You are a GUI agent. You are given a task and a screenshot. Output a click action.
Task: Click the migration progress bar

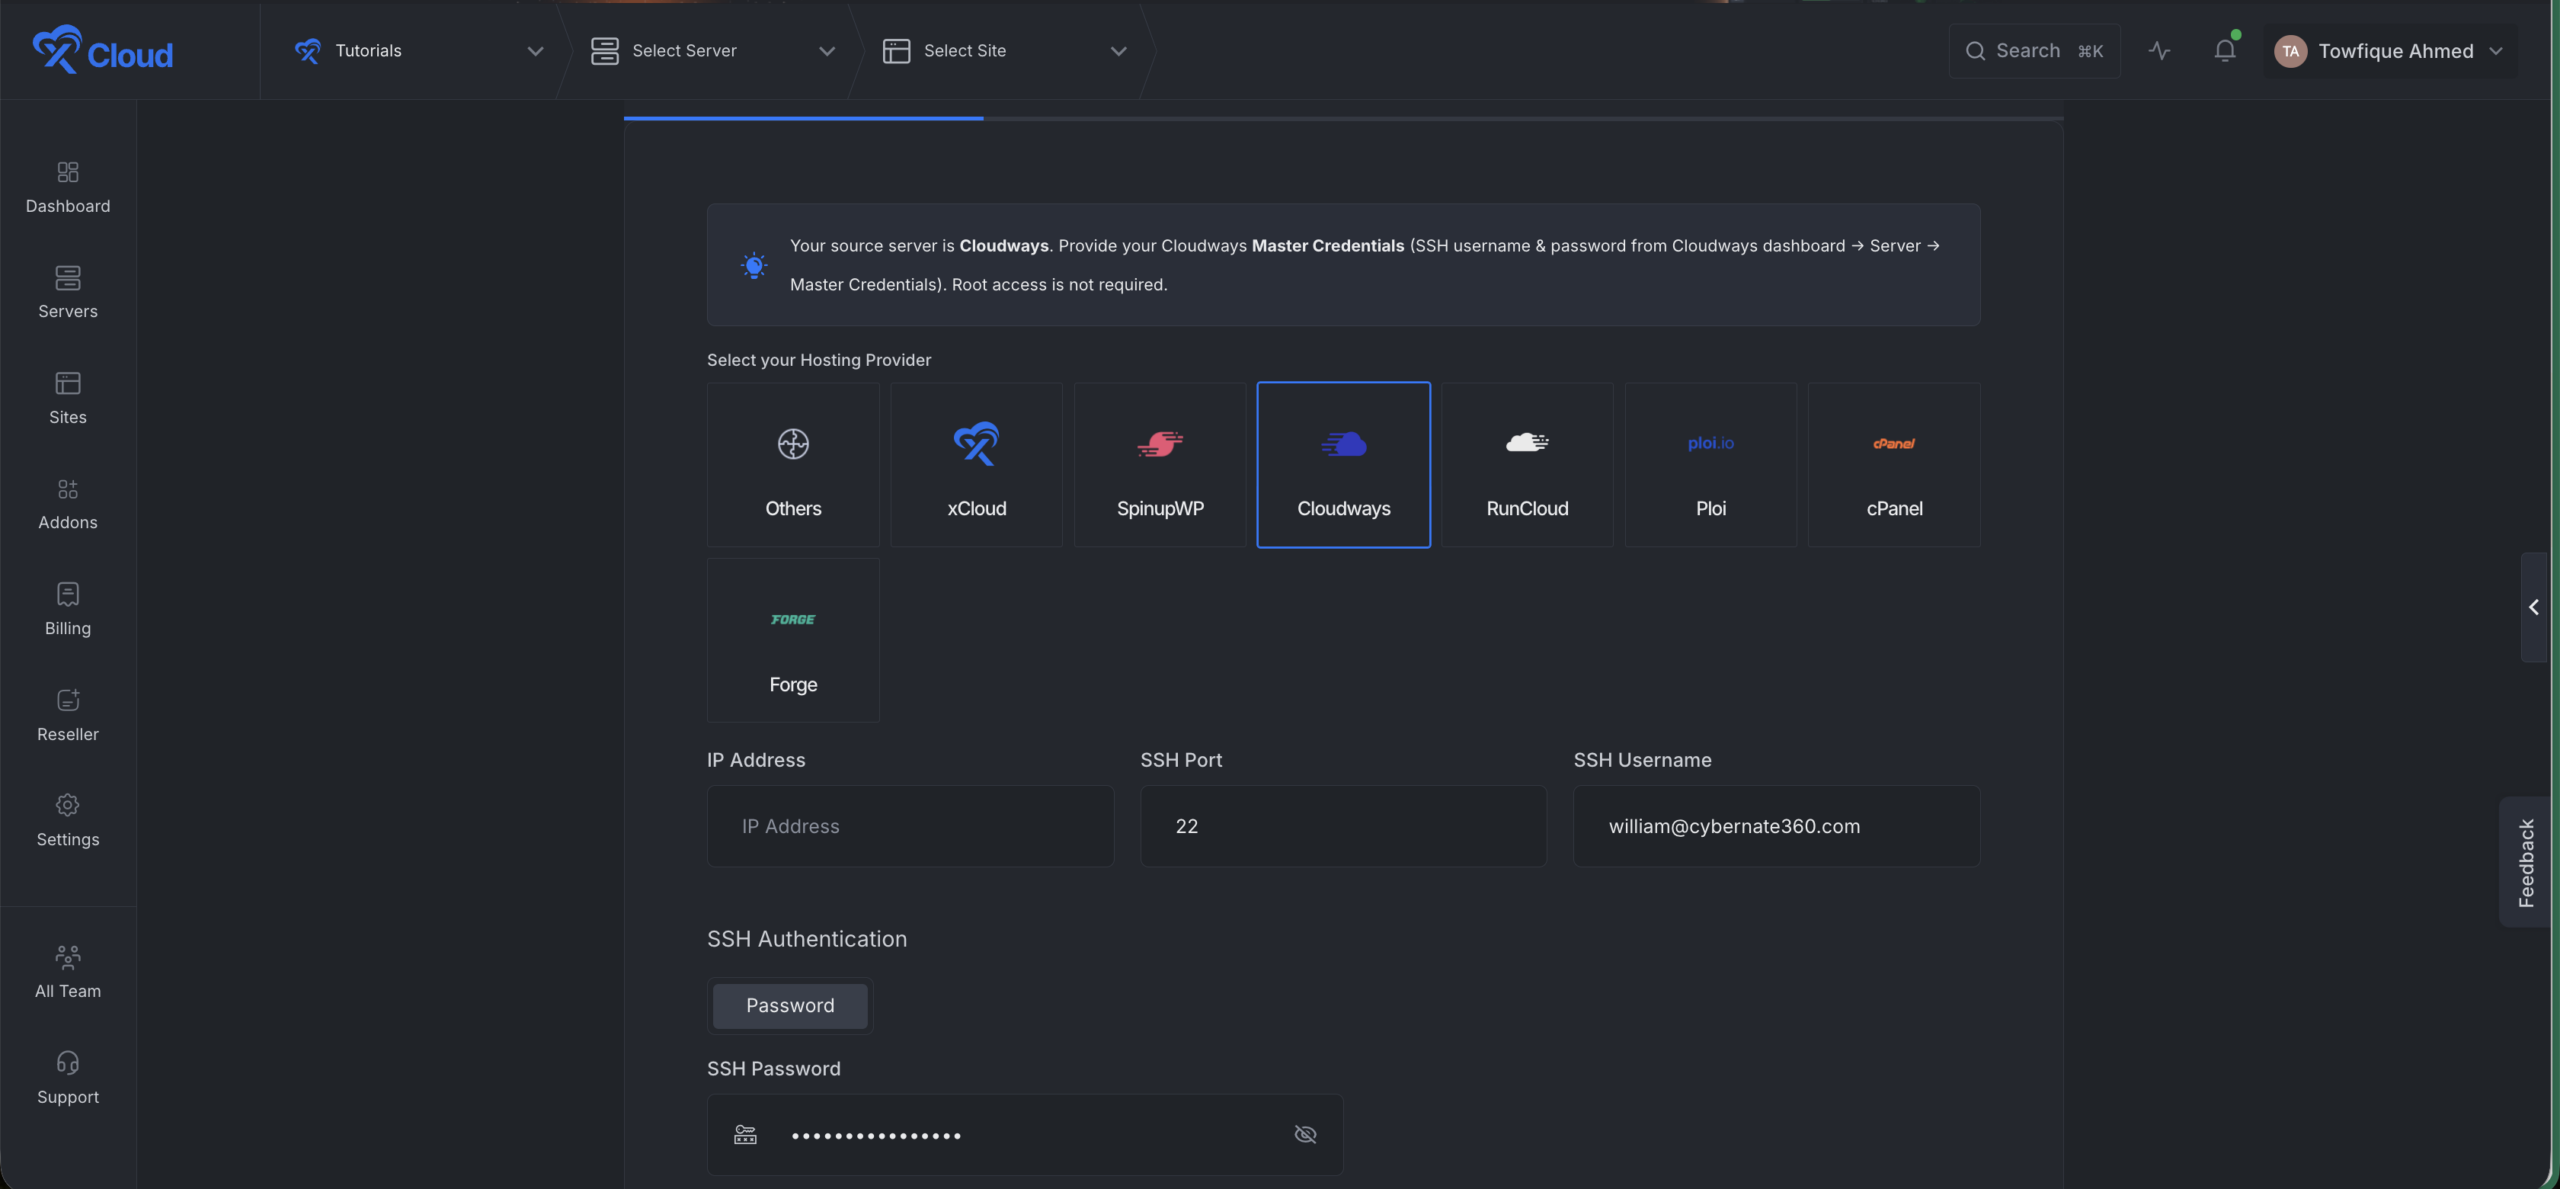coord(1343,118)
